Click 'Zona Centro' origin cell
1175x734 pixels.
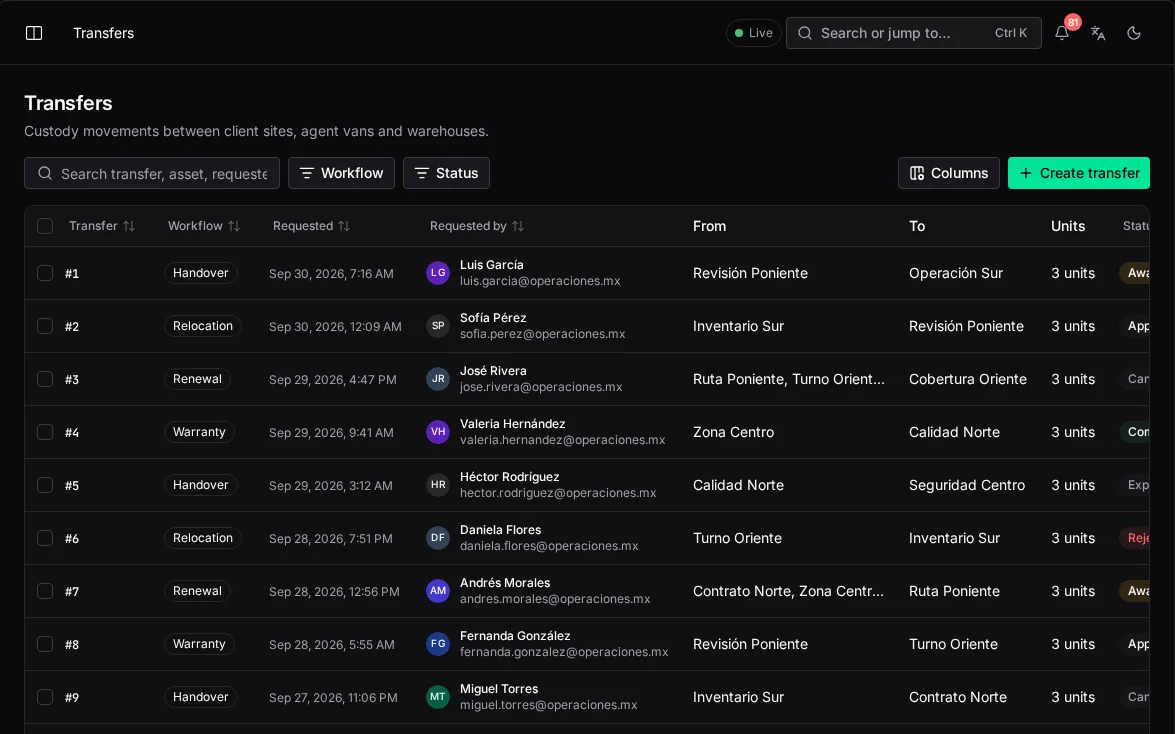tap(733, 432)
